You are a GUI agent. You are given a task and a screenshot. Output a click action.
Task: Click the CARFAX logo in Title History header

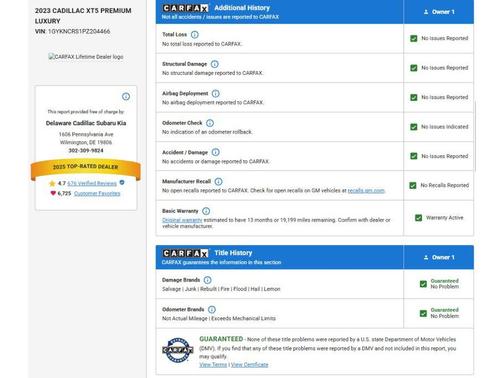[185, 253]
